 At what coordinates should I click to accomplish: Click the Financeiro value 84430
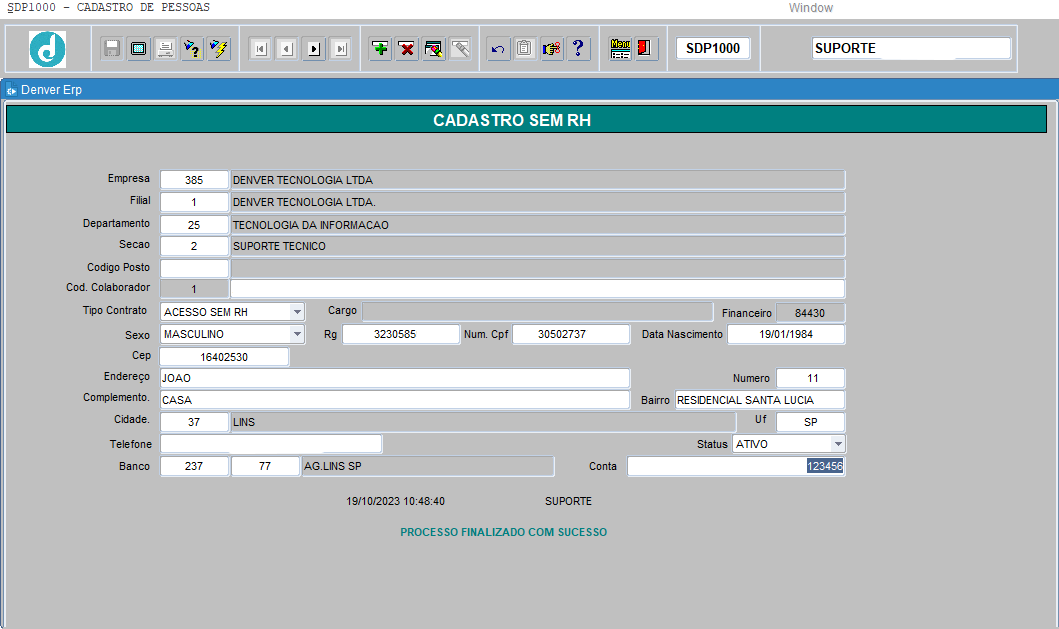(x=810, y=313)
